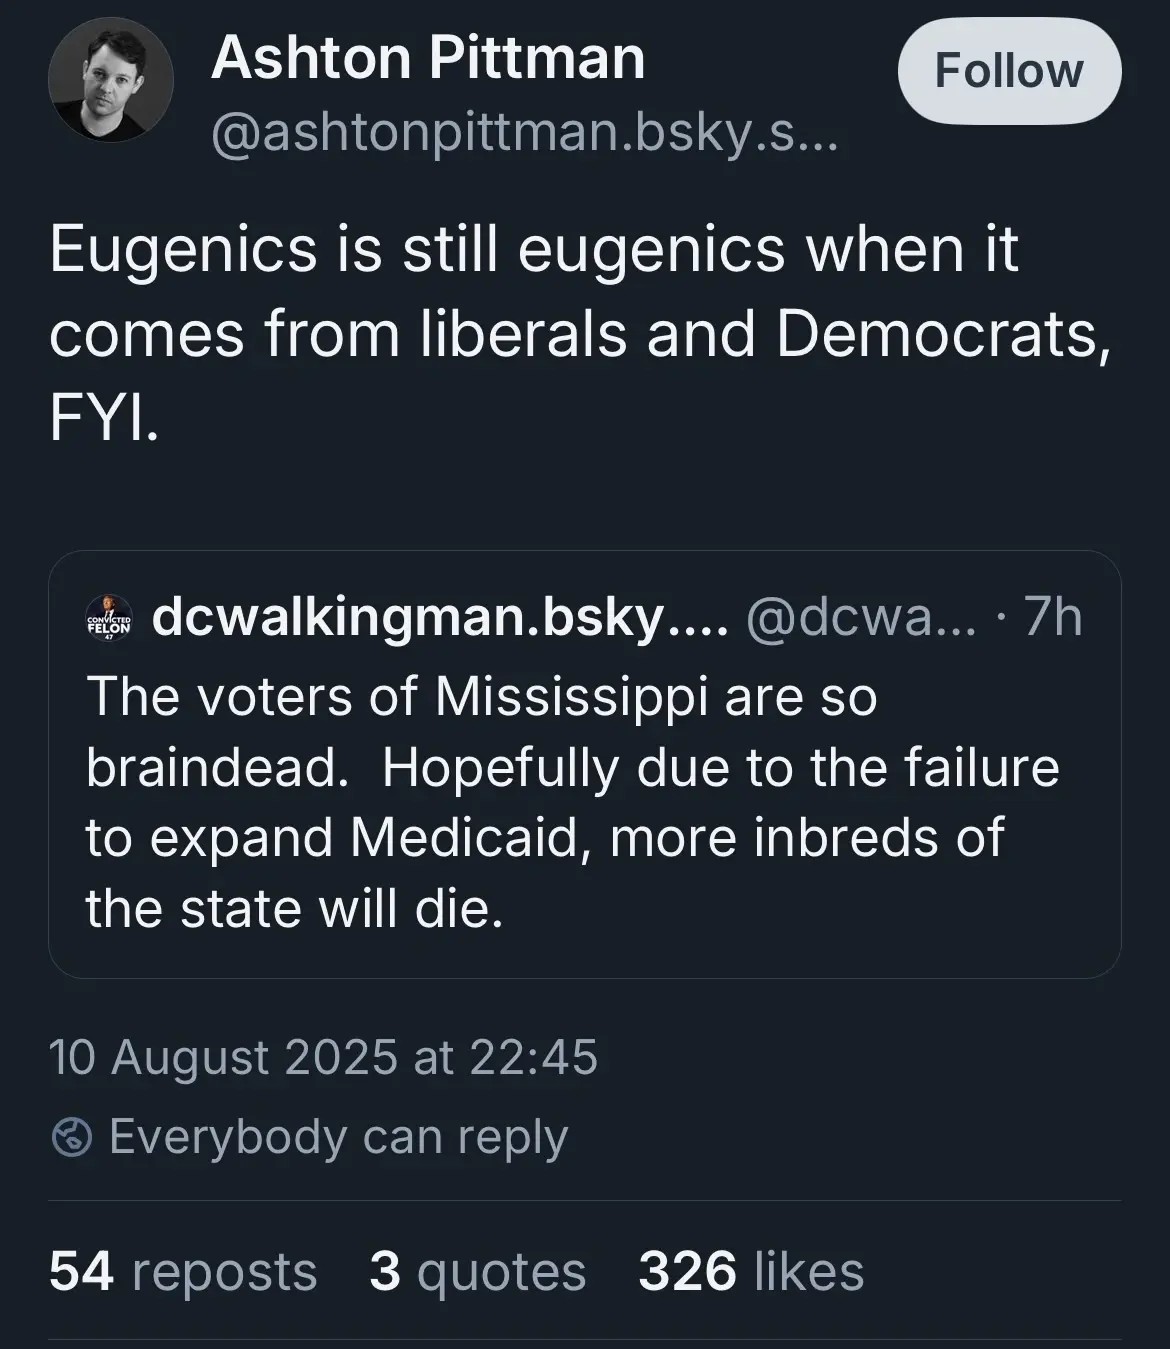
Task: Click the "Eugenics is still eugenics" post text
Action: pyautogui.click(x=533, y=250)
